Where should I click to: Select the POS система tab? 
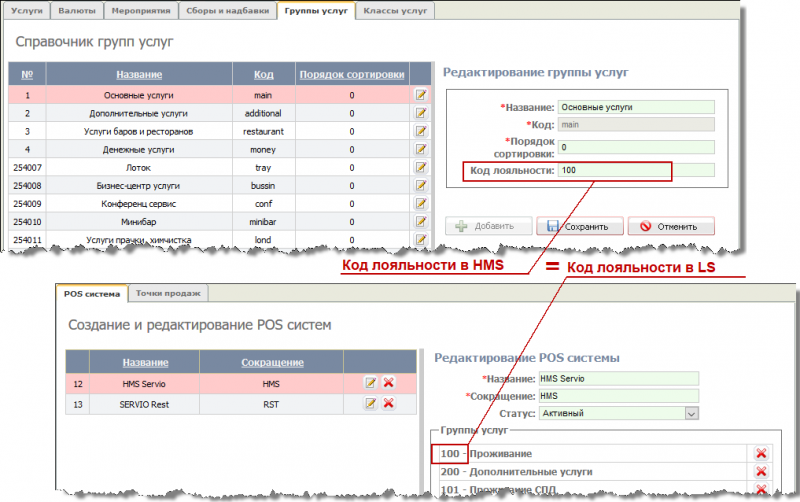[x=92, y=294]
